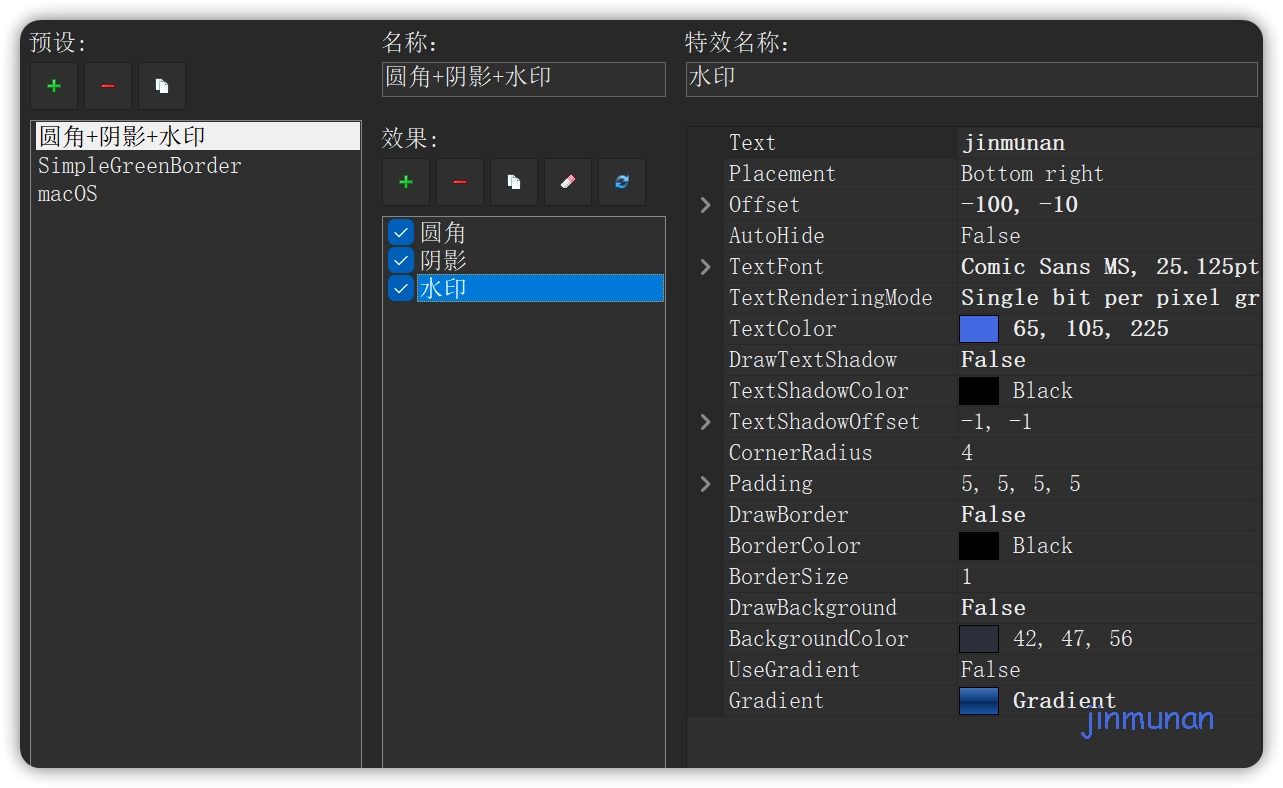This screenshot has height=788, width=1283.
Task: Select the 圆角+阴影+水印 preset
Action: 197,136
